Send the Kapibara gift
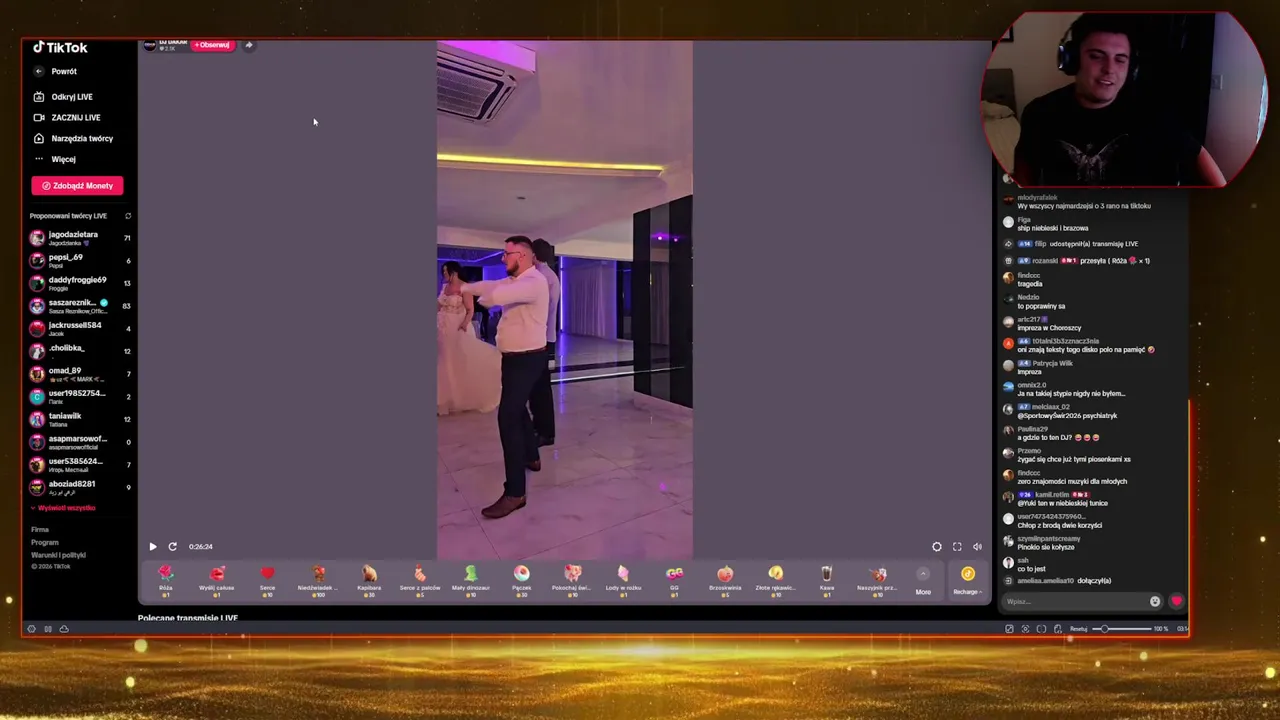 pos(369,581)
